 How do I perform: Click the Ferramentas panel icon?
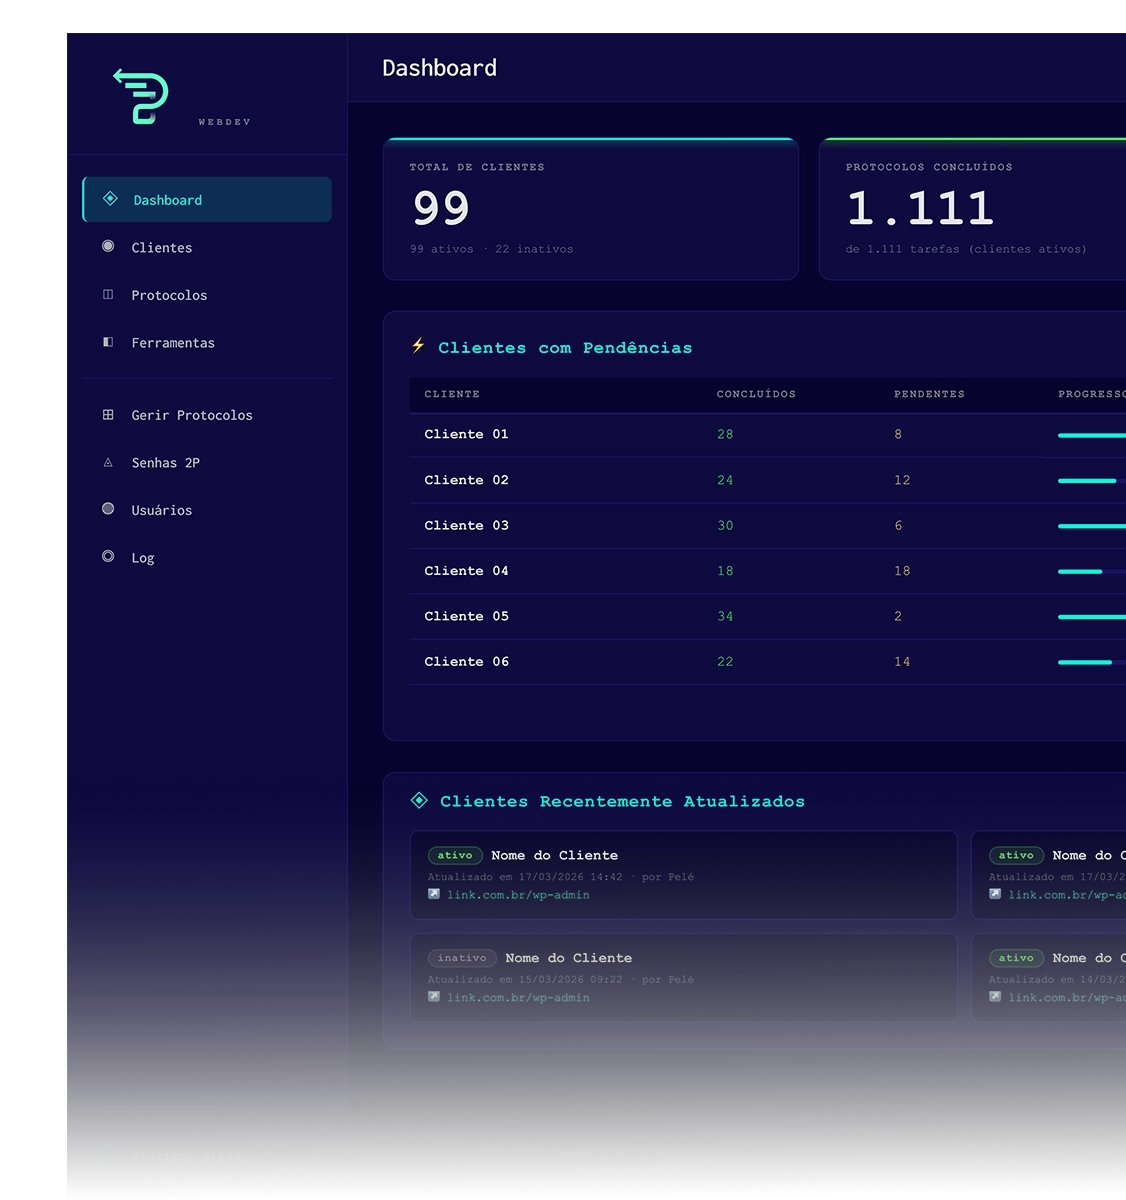point(109,342)
